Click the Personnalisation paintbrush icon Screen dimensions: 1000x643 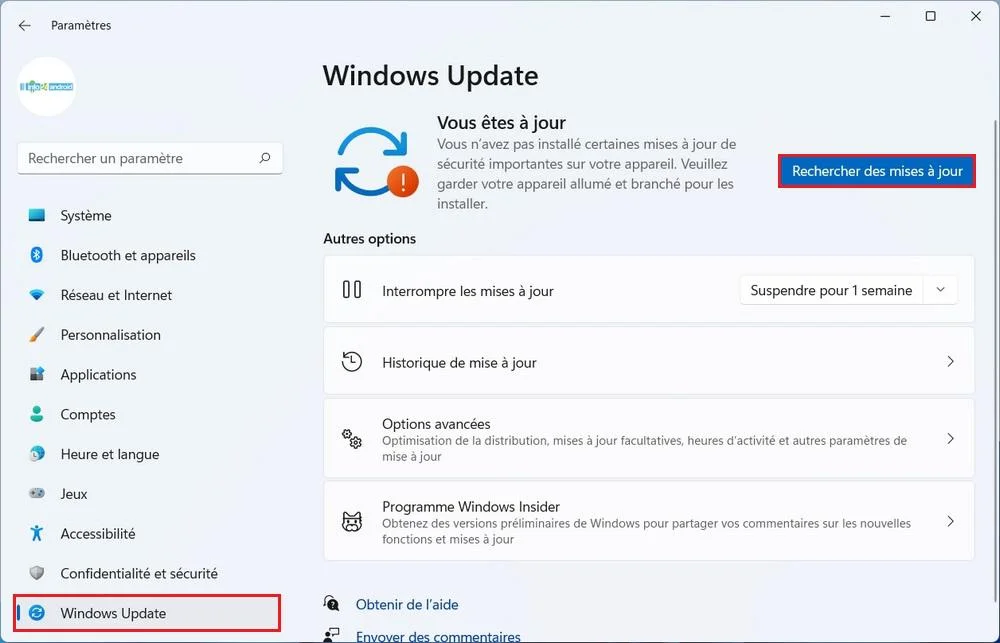tap(37, 334)
